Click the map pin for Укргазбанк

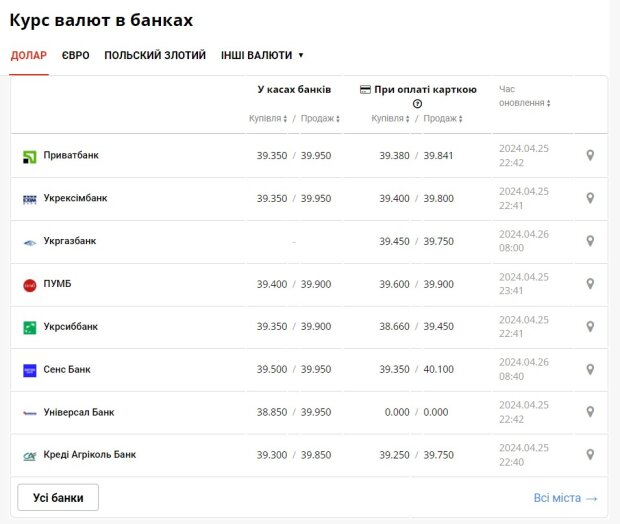[590, 241]
